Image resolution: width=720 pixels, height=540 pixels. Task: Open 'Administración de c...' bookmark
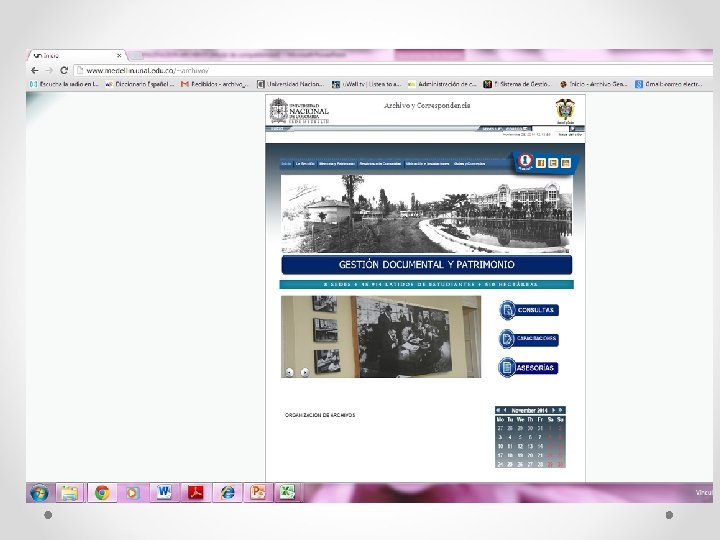(x=442, y=84)
